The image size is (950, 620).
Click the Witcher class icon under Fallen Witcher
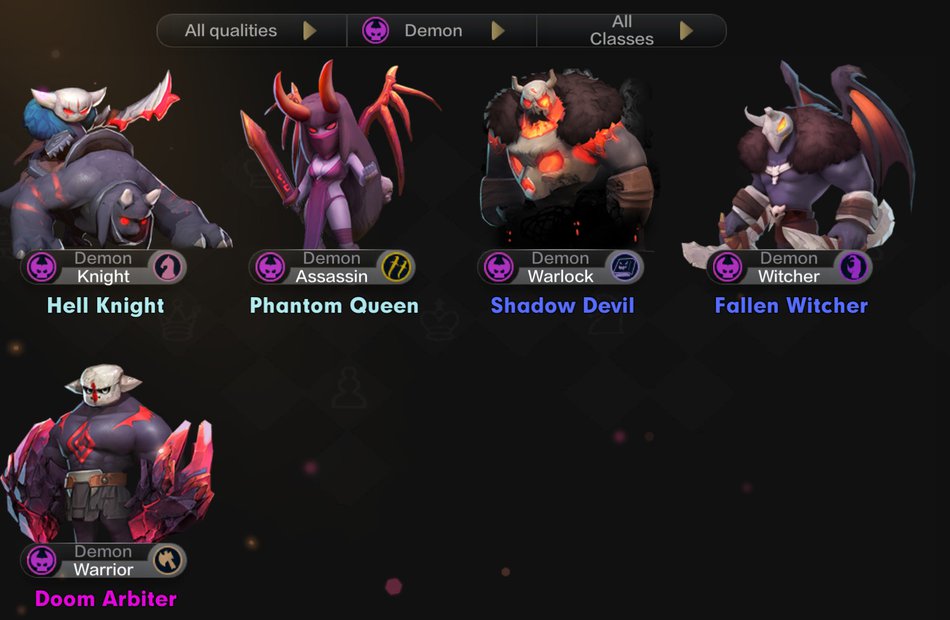point(853,267)
